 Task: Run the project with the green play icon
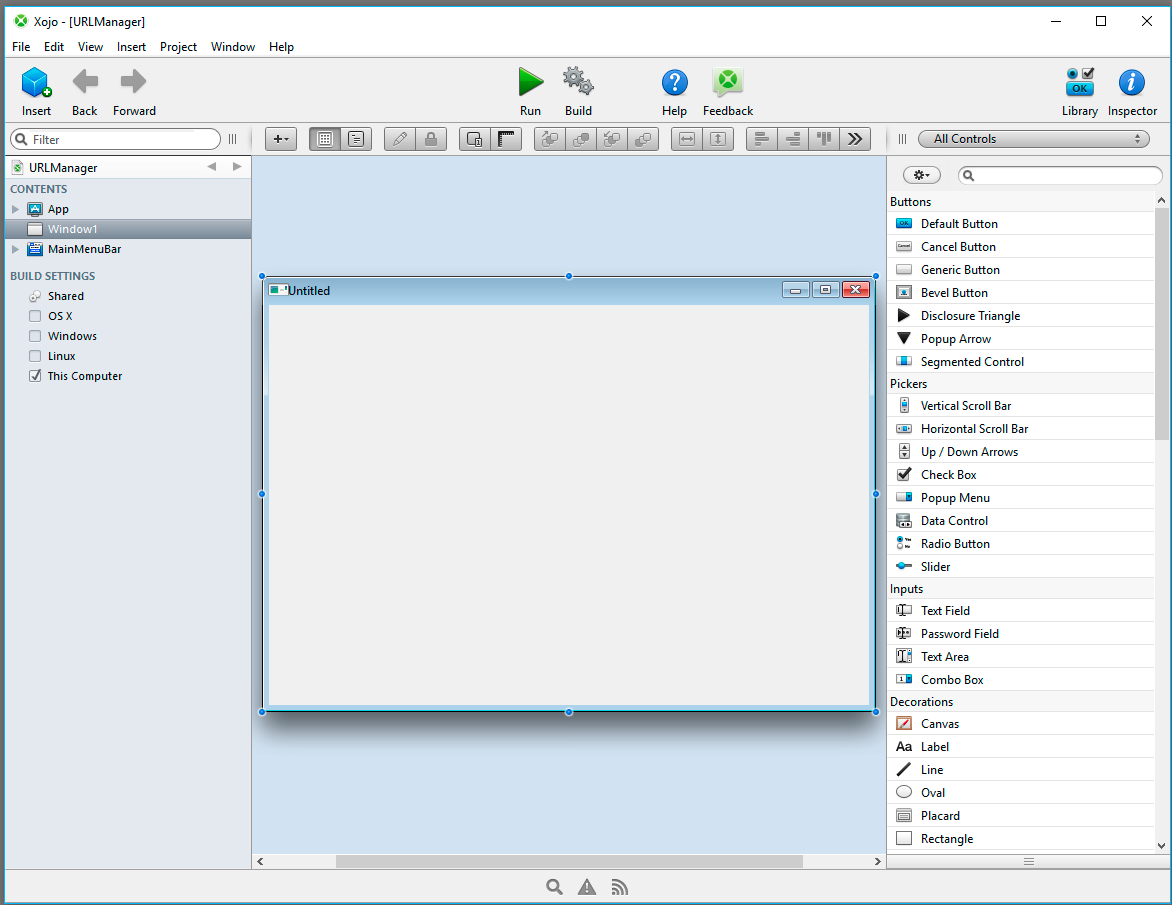click(x=531, y=82)
